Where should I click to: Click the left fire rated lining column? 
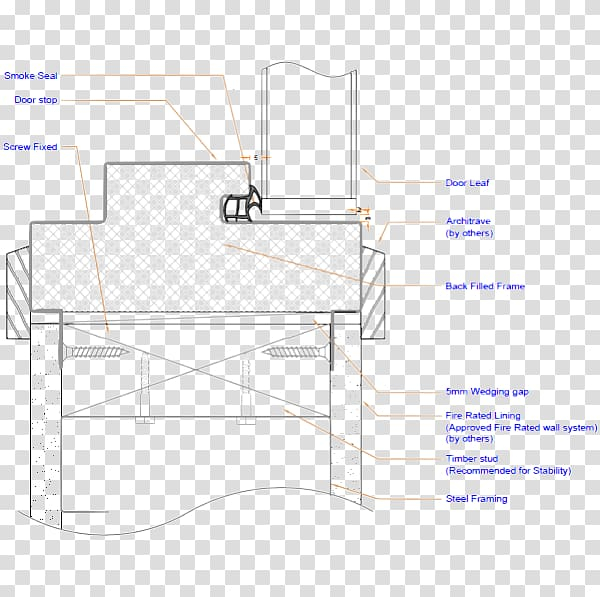click(46, 420)
